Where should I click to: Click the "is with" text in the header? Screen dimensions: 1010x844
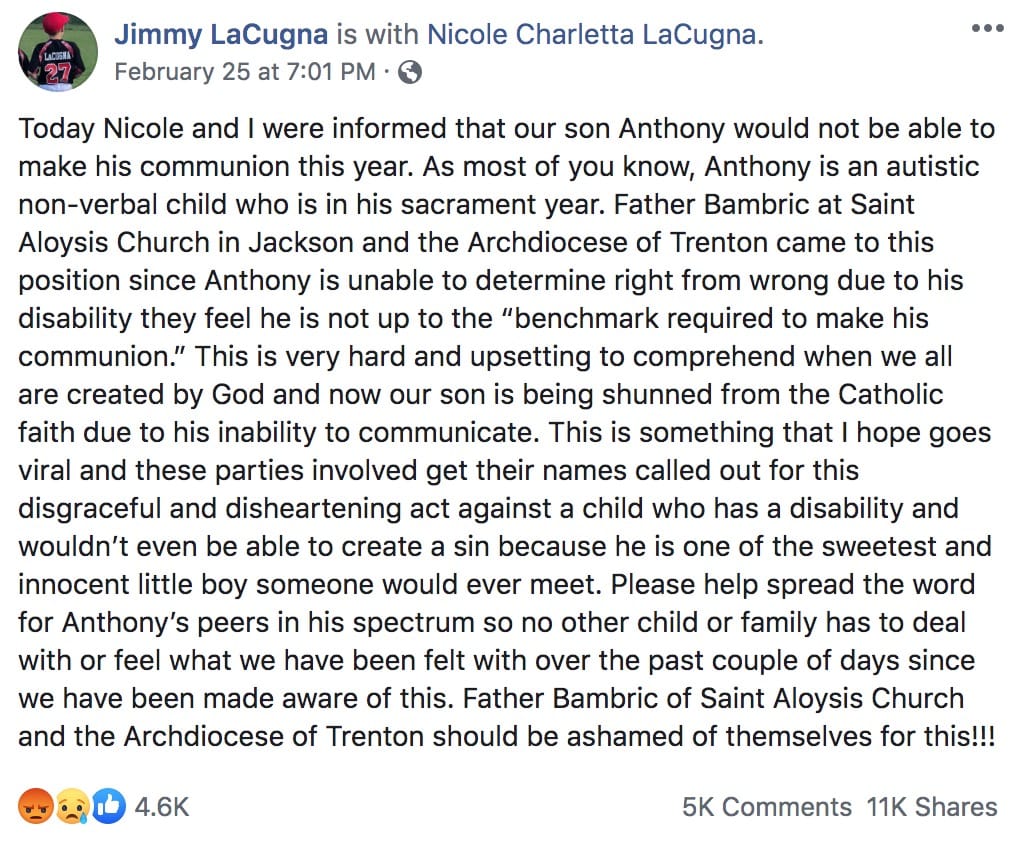(377, 34)
